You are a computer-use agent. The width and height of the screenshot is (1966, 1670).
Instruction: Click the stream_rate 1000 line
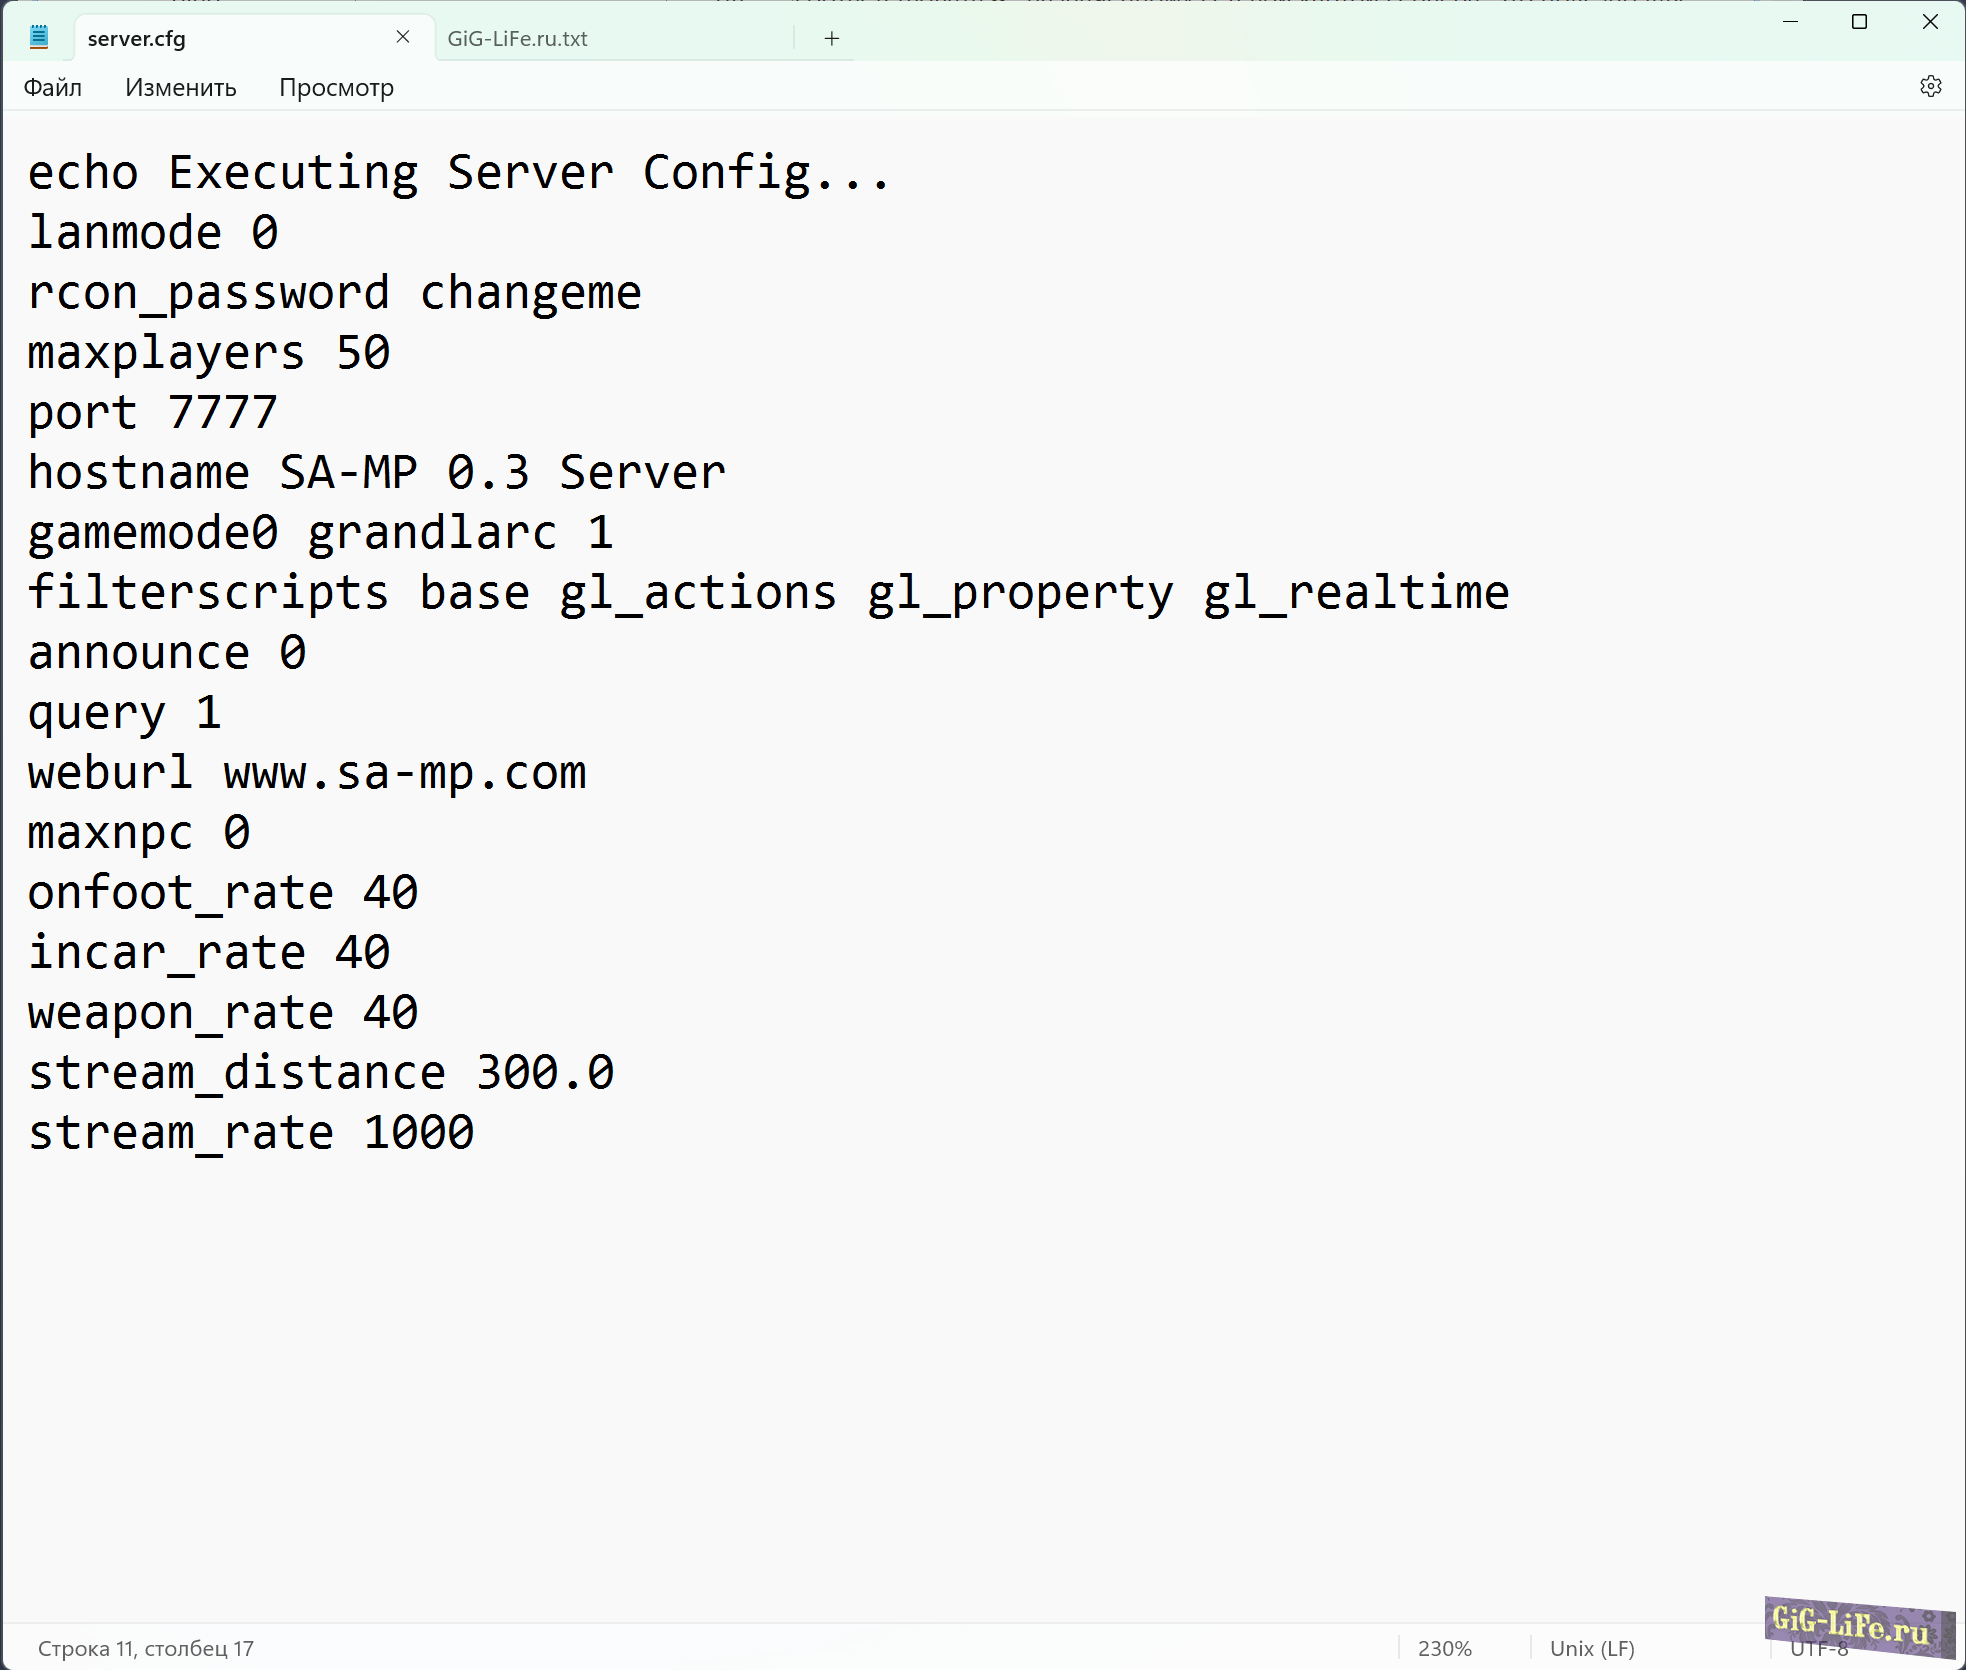point(250,1131)
